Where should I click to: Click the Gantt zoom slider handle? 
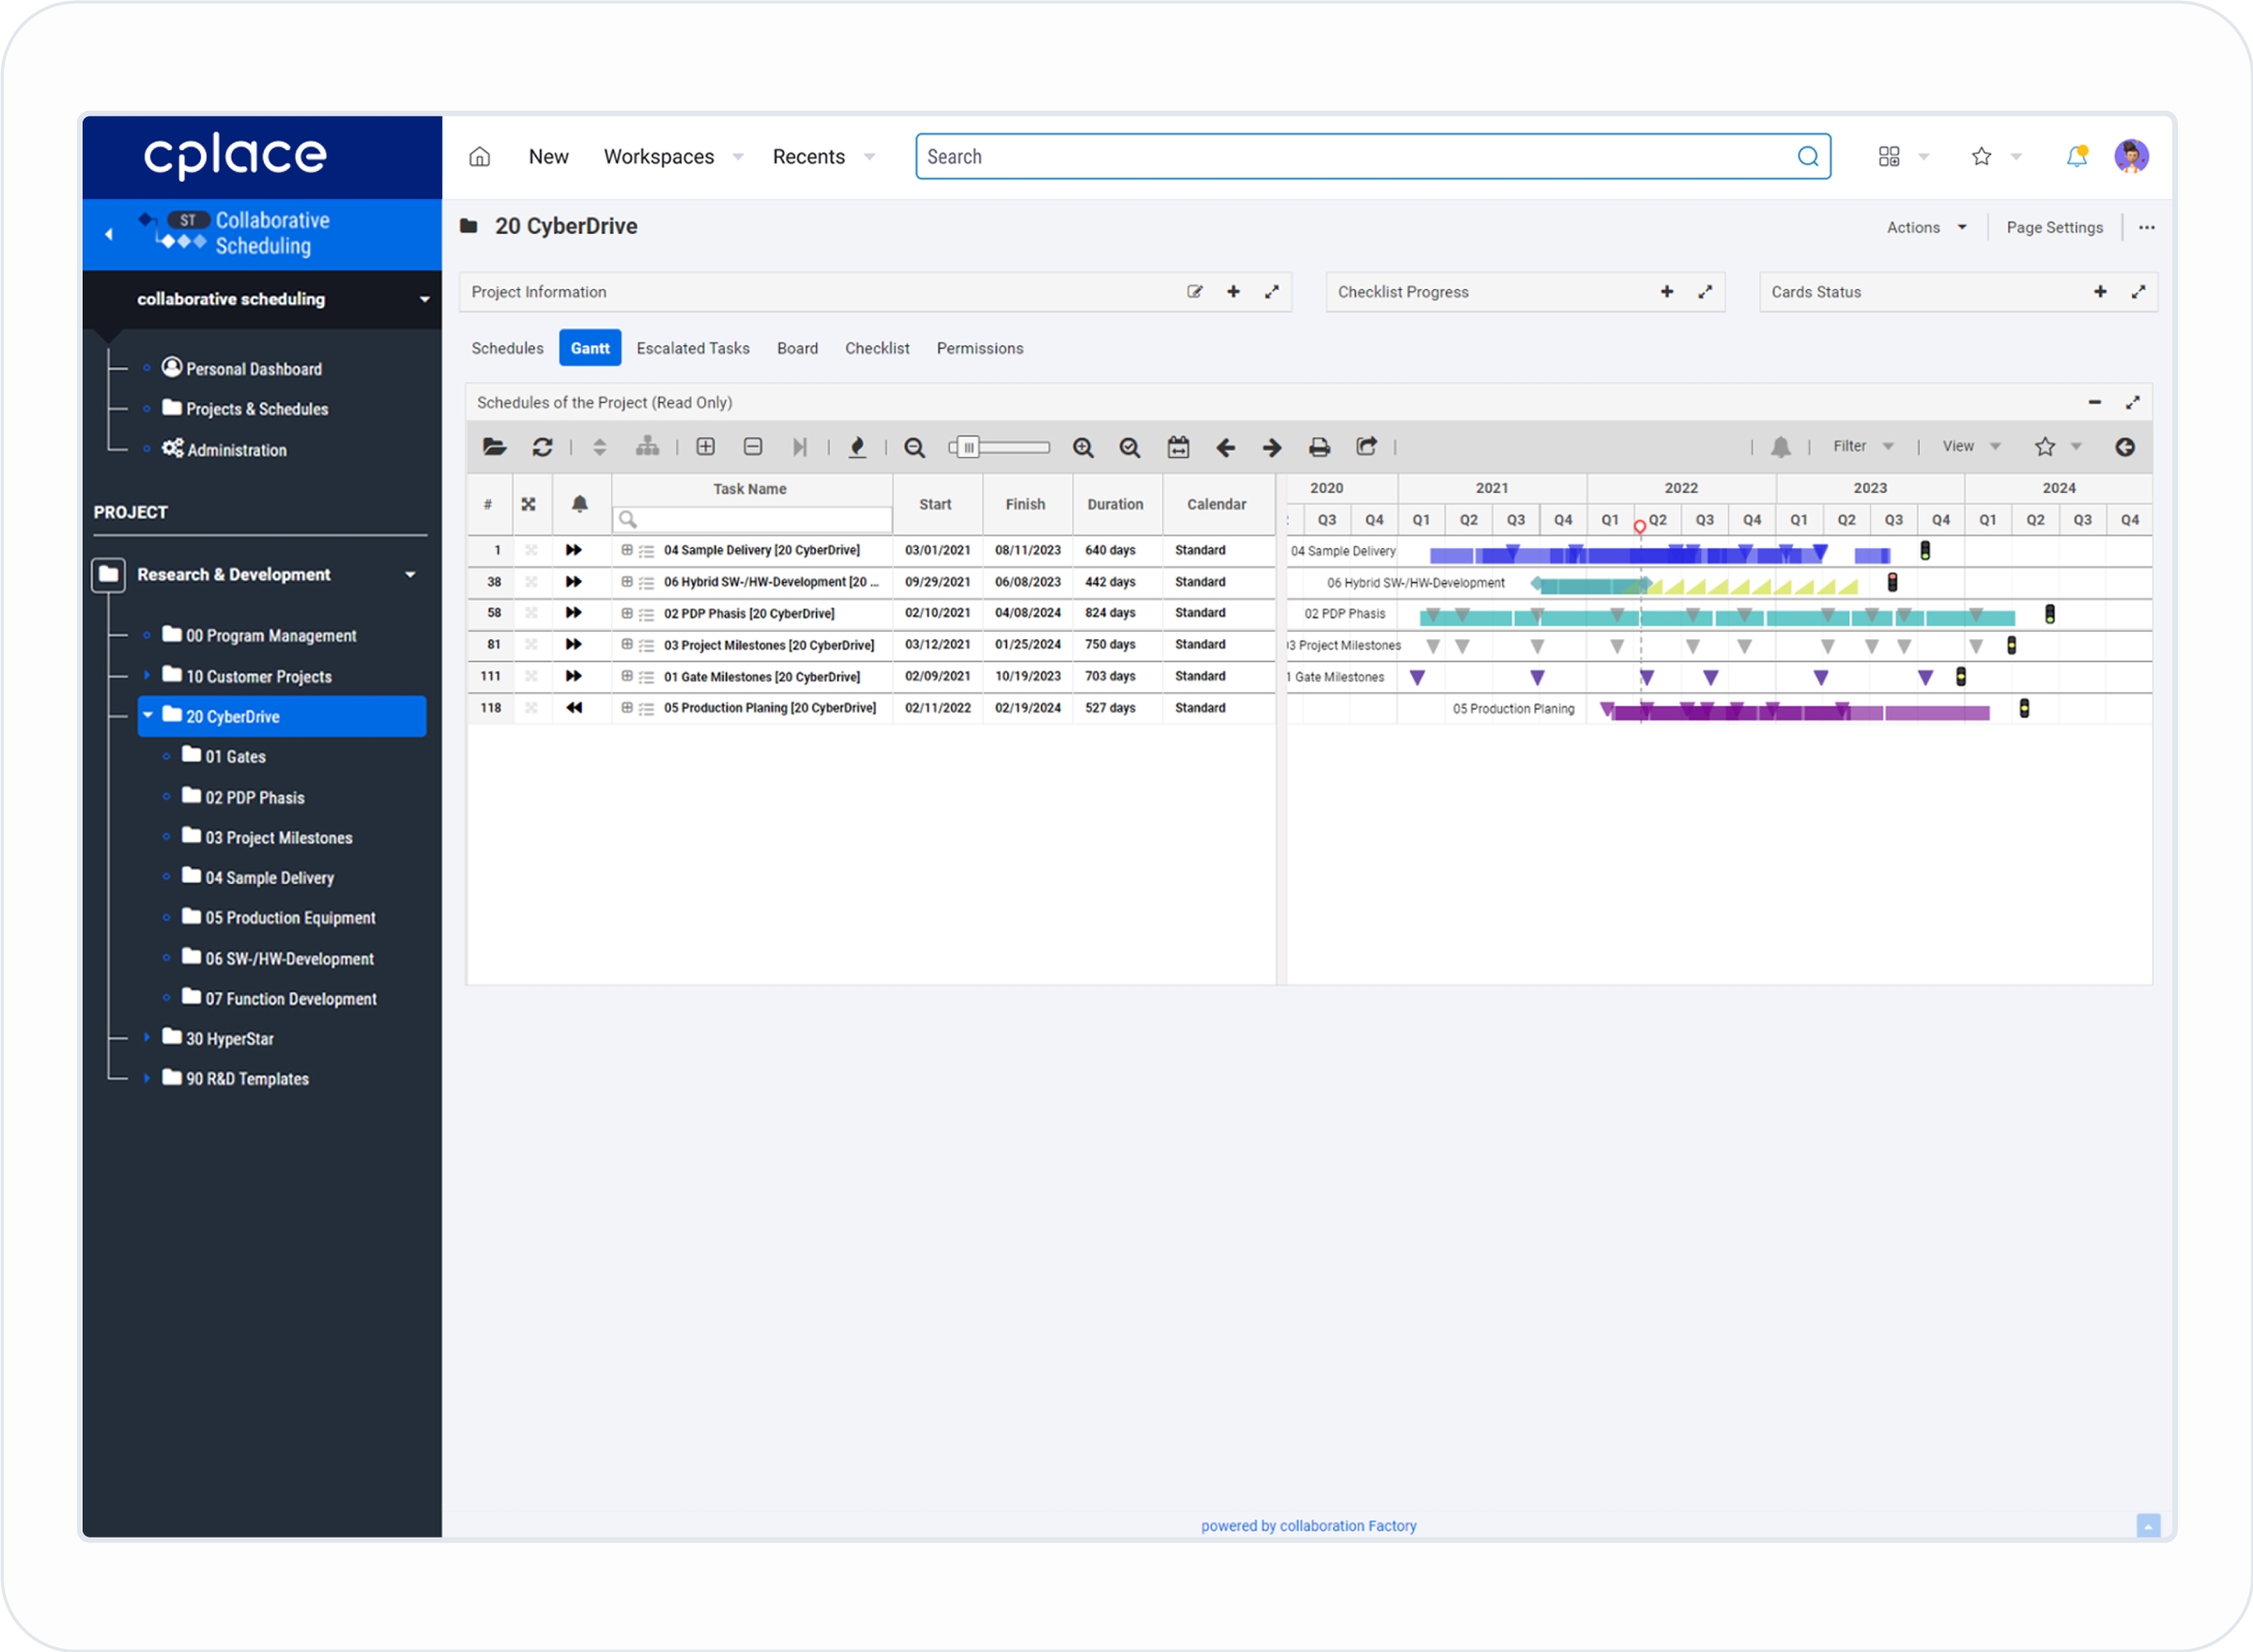(x=967, y=447)
